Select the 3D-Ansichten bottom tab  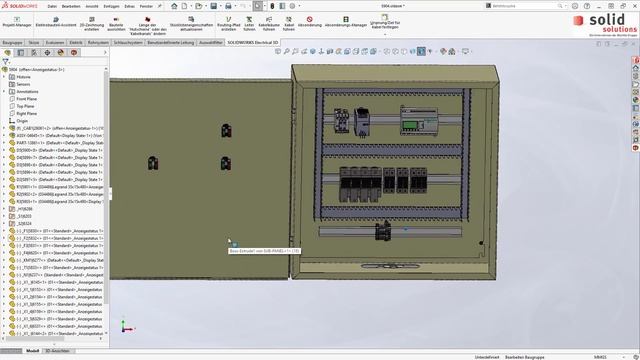coord(57,351)
